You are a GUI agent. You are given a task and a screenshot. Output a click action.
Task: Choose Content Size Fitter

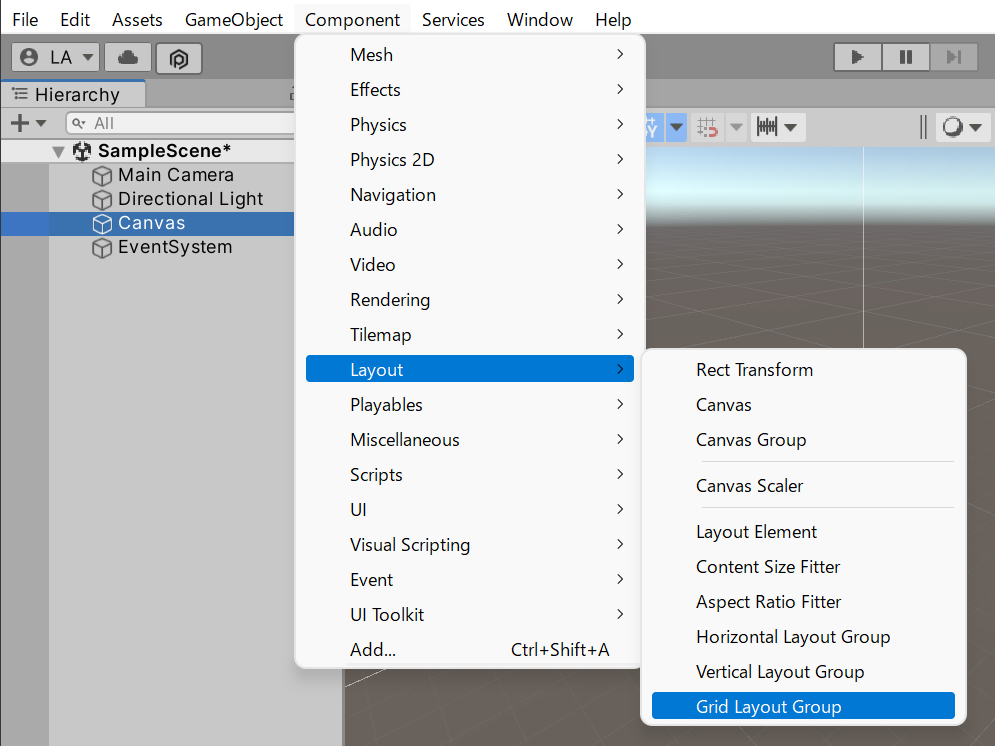(x=767, y=567)
